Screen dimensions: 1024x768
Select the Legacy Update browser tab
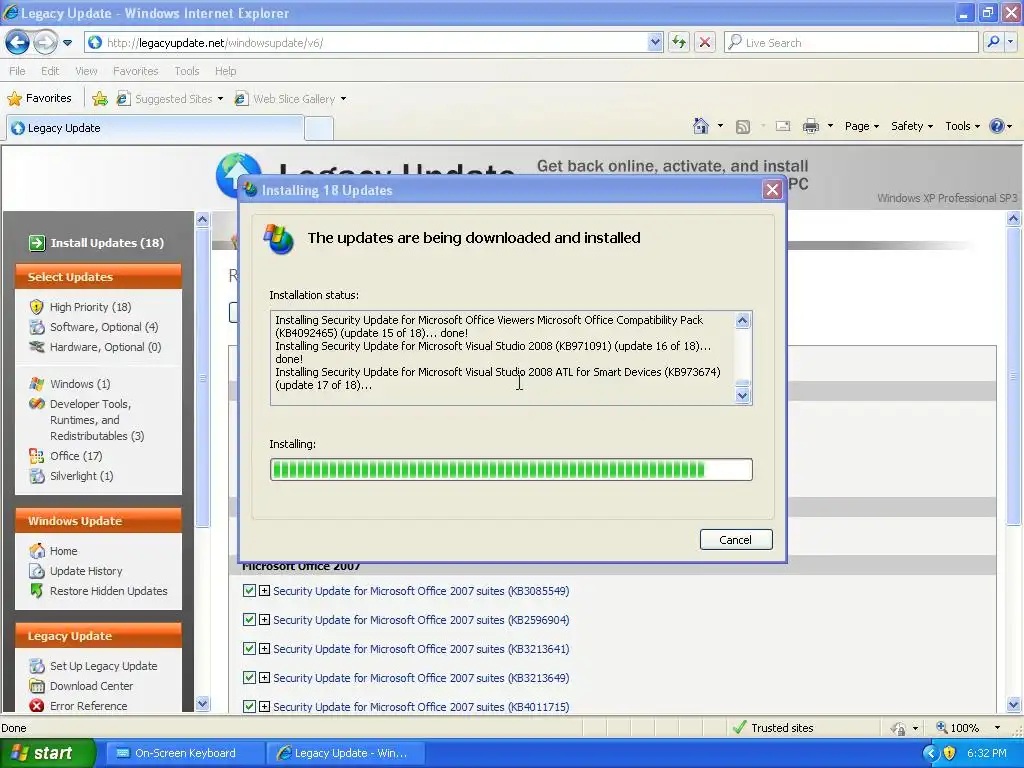pyautogui.click(x=155, y=128)
